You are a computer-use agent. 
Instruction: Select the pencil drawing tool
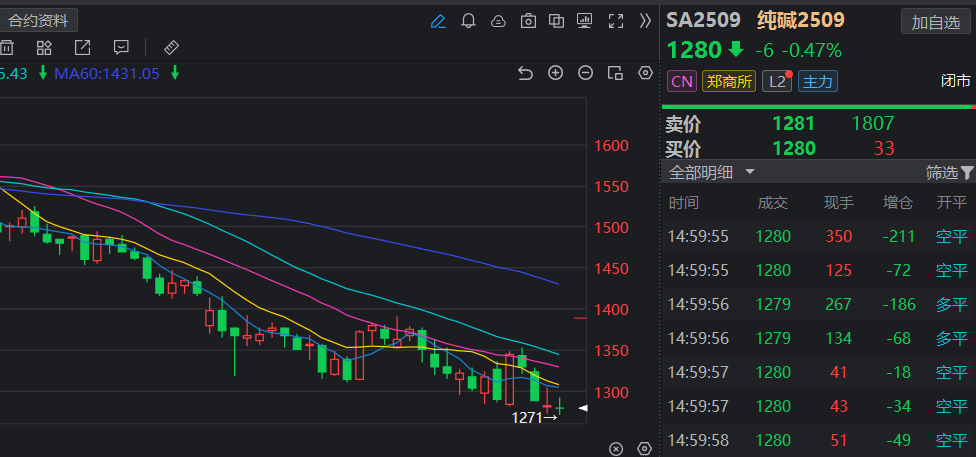[438, 20]
